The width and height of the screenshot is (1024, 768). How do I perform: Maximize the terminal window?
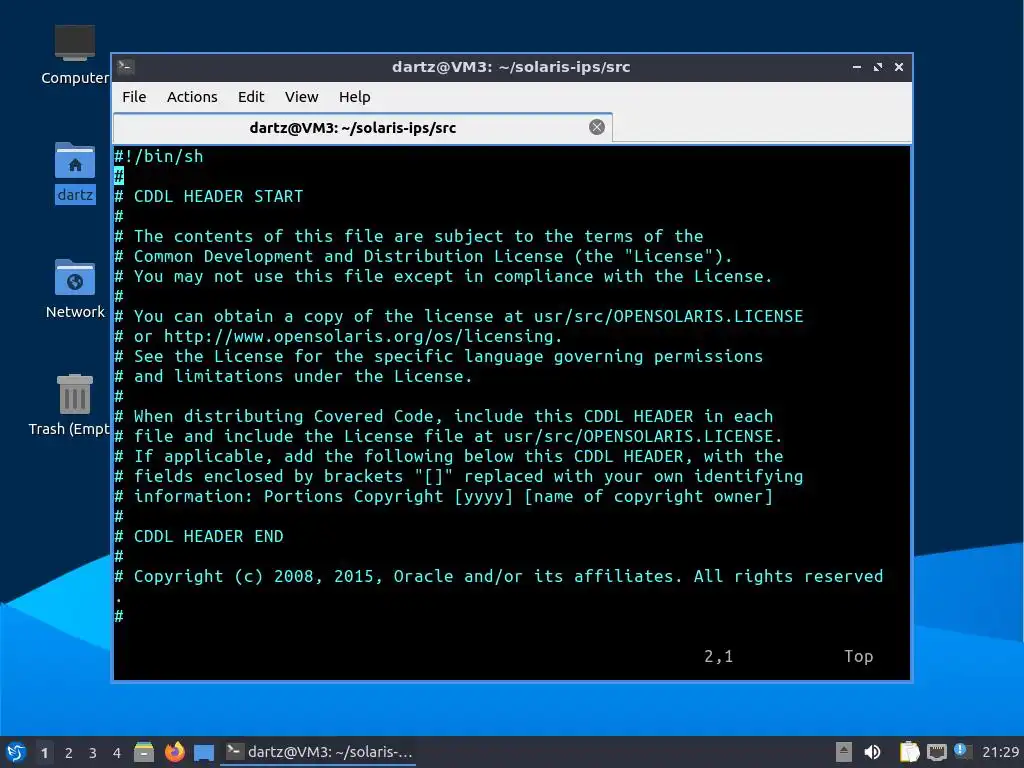[x=878, y=67]
